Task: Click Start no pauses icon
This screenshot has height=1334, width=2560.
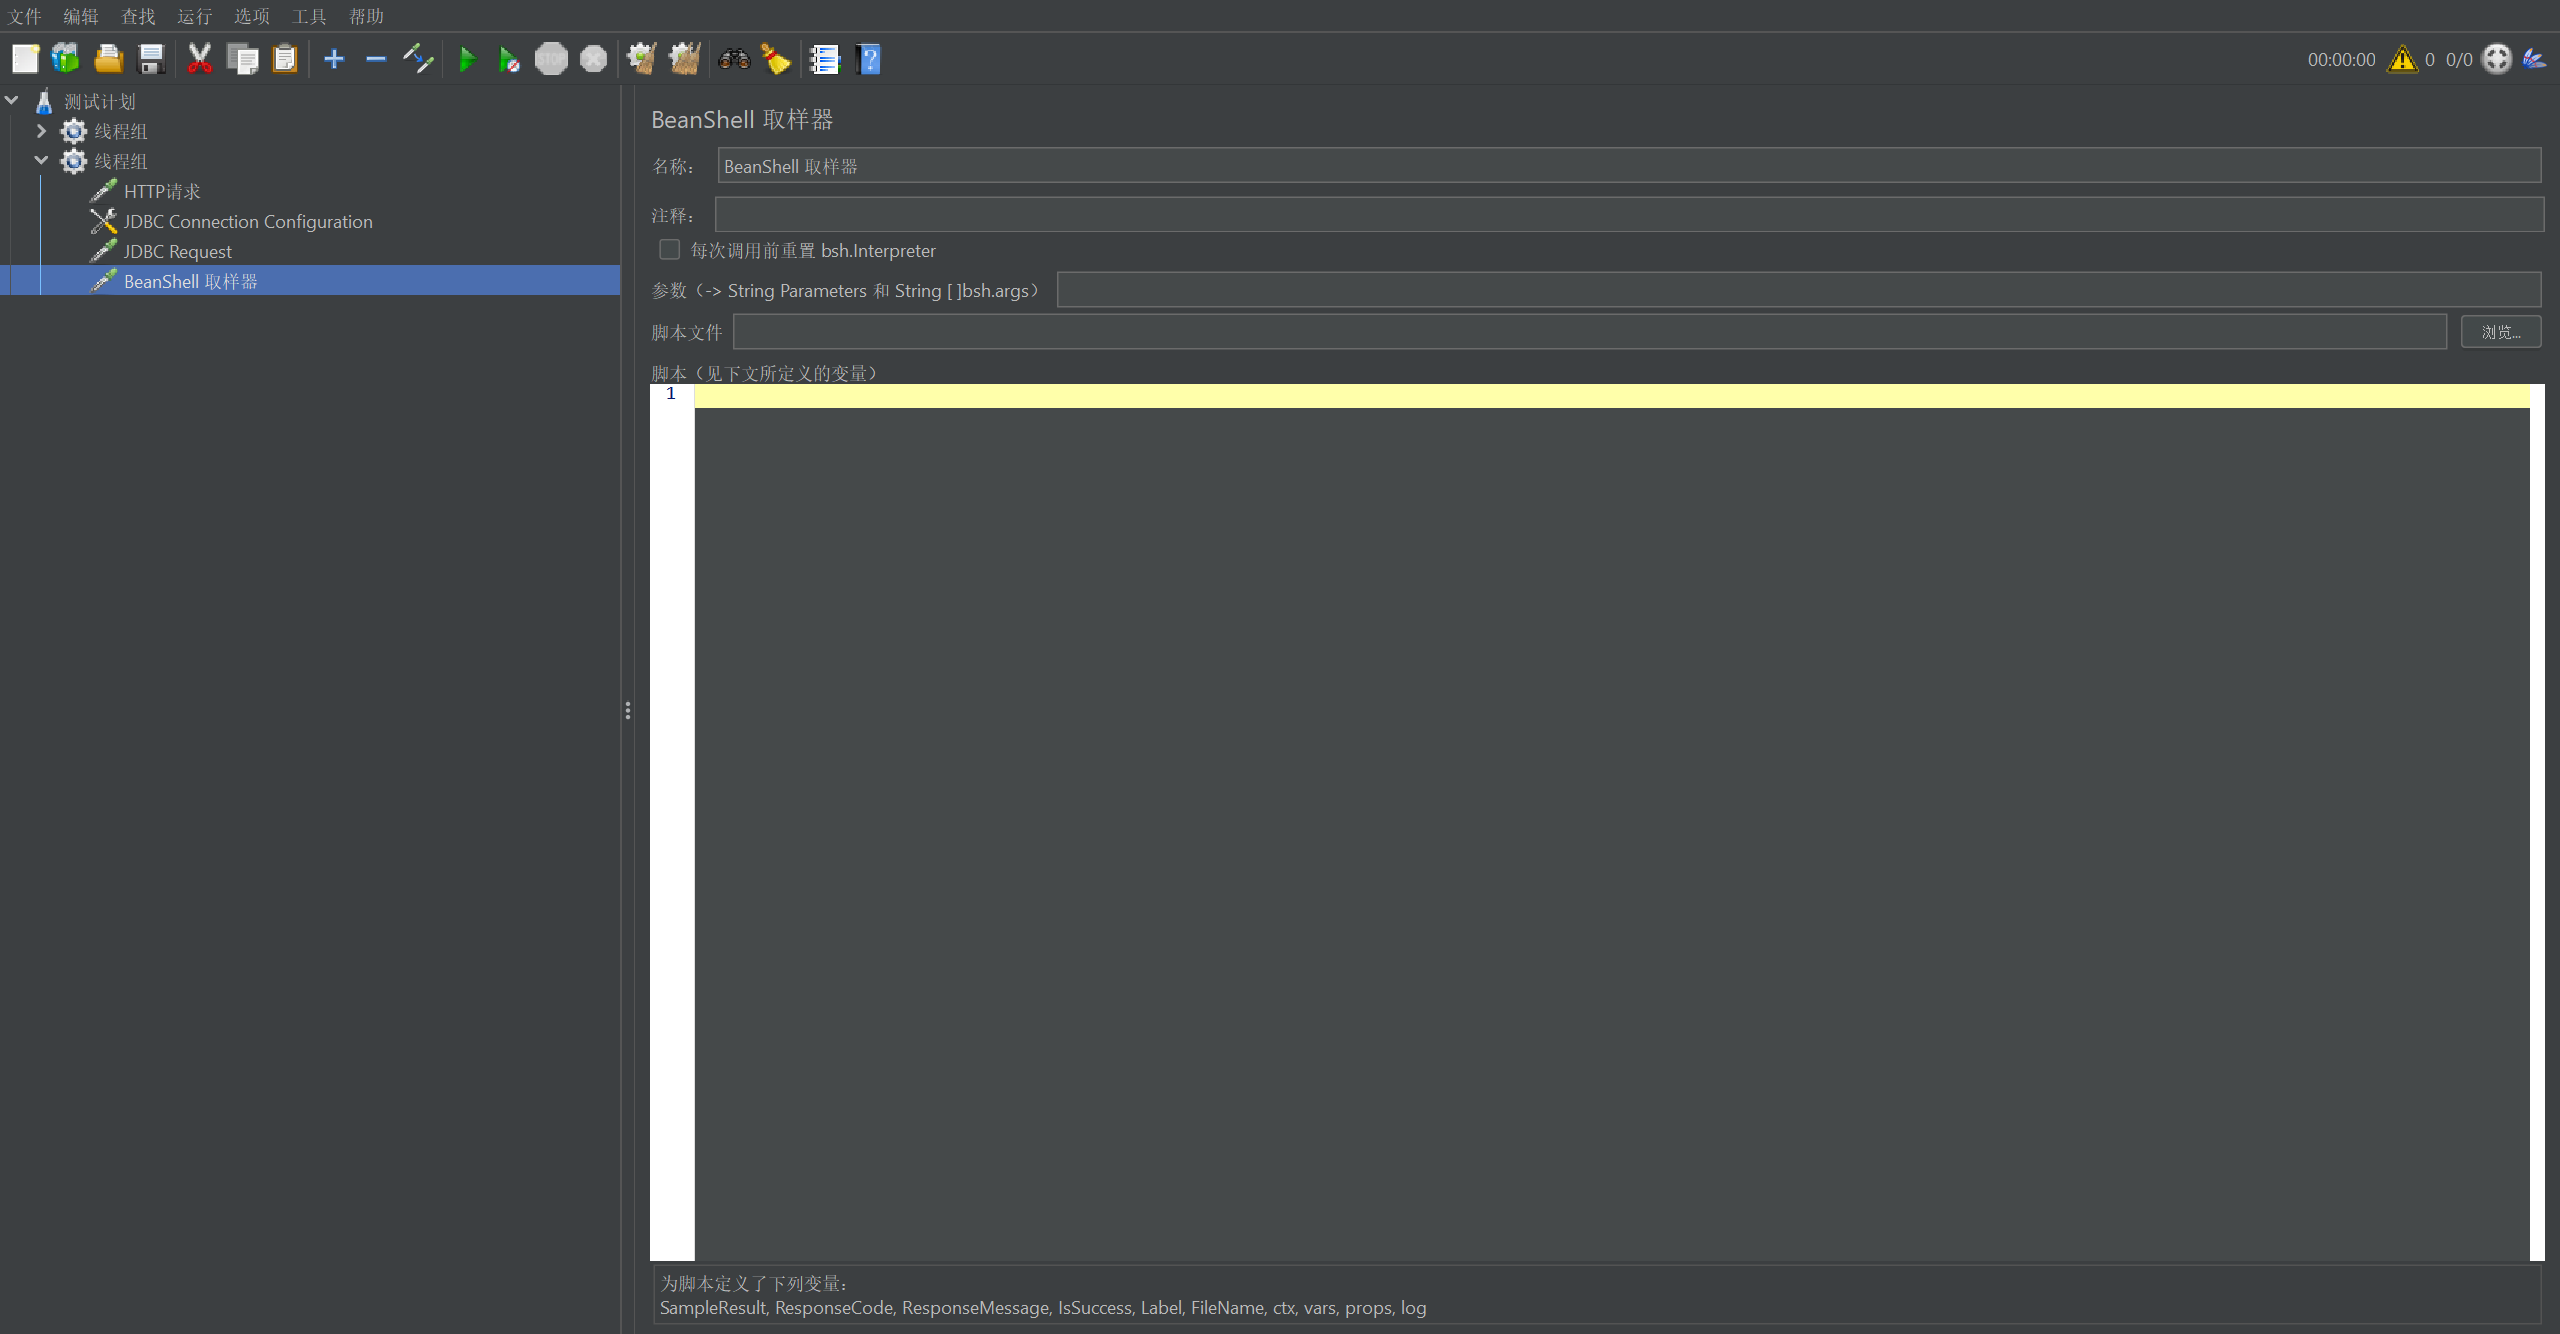Action: tap(509, 60)
